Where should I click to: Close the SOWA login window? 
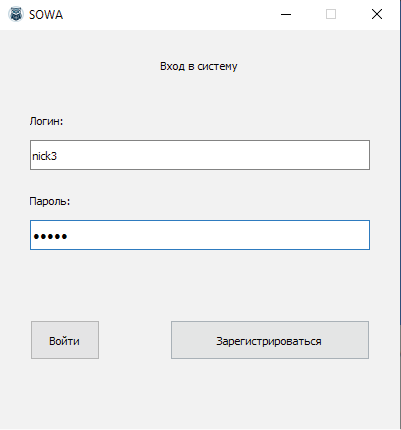377,14
